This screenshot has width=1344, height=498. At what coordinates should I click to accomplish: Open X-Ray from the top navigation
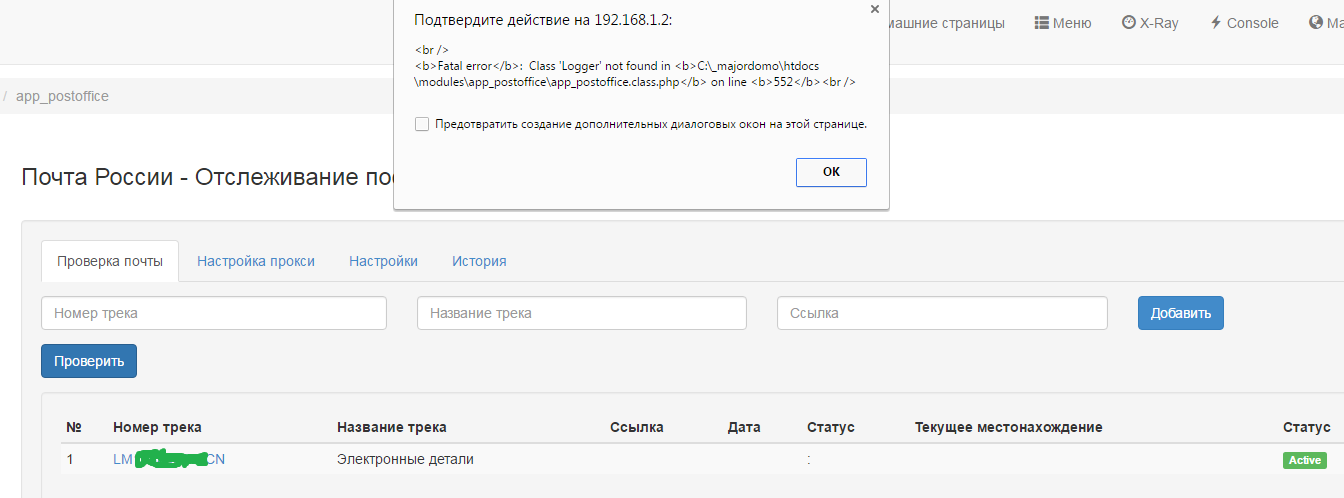[1150, 23]
